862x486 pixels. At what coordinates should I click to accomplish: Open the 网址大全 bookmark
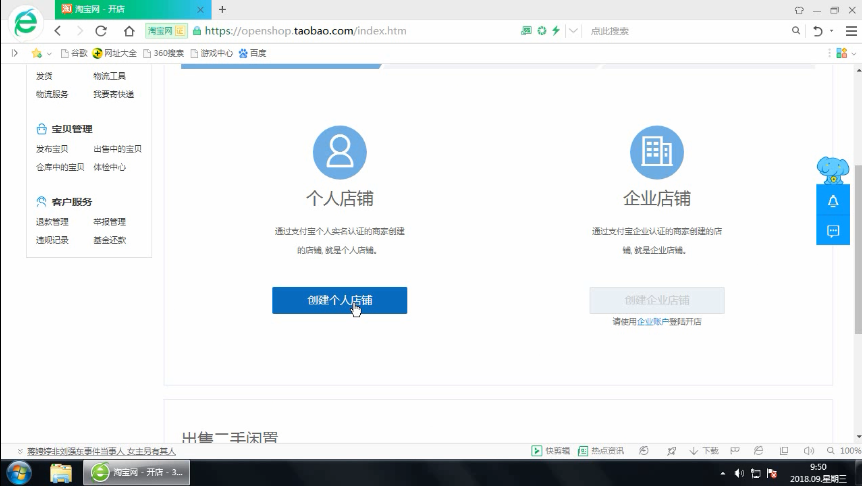coord(114,53)
